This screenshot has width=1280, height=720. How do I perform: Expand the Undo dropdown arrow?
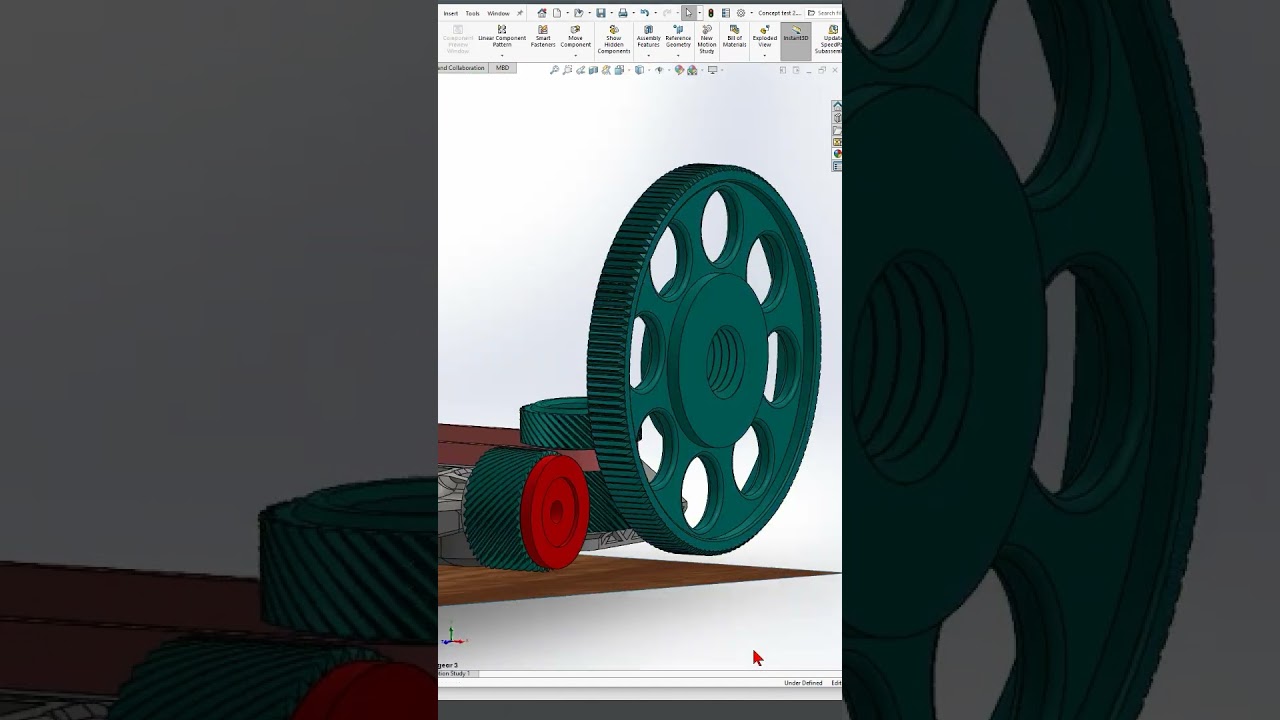(x=655, y=13)
